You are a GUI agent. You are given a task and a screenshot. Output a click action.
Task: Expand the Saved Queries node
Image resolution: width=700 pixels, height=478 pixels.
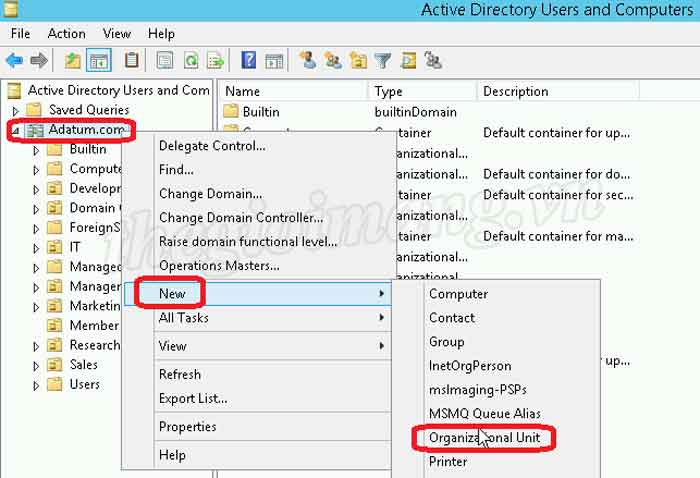click(15, 111)
